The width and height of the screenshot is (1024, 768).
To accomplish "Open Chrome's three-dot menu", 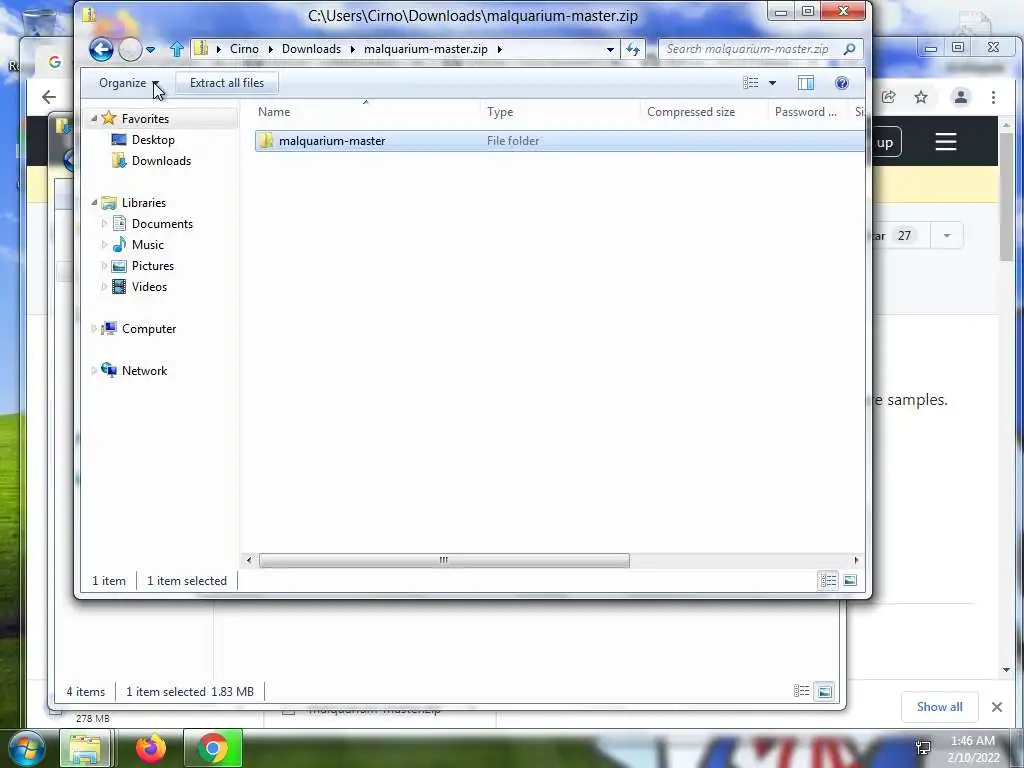I will (993, 97).
